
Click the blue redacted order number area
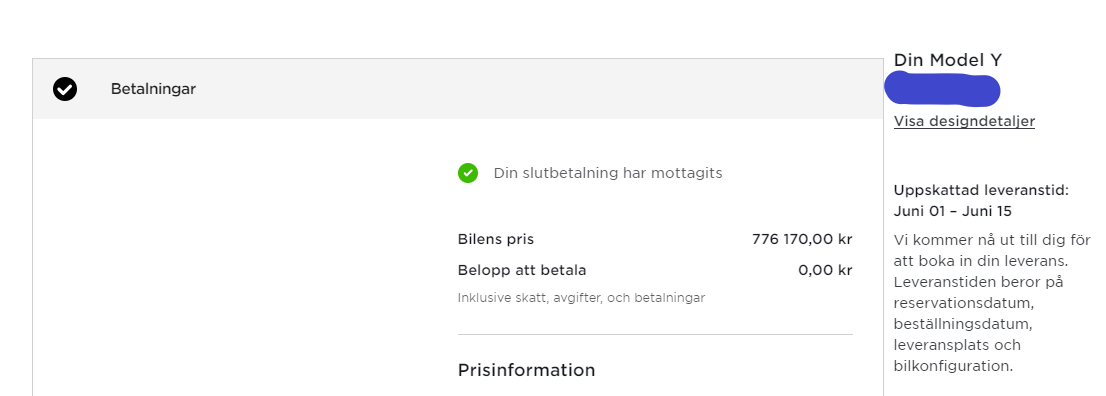pos(942,89)
